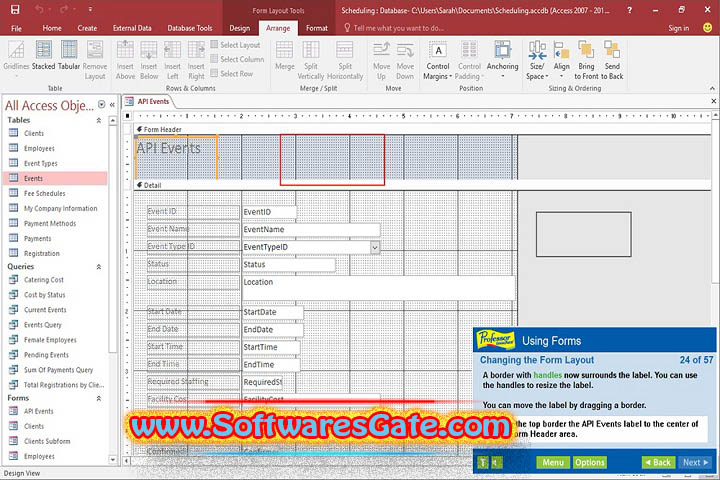This screenshot has width=720, height=480.
Task: Collapse the Forms group in navigation pane
Action: (98, 398)
